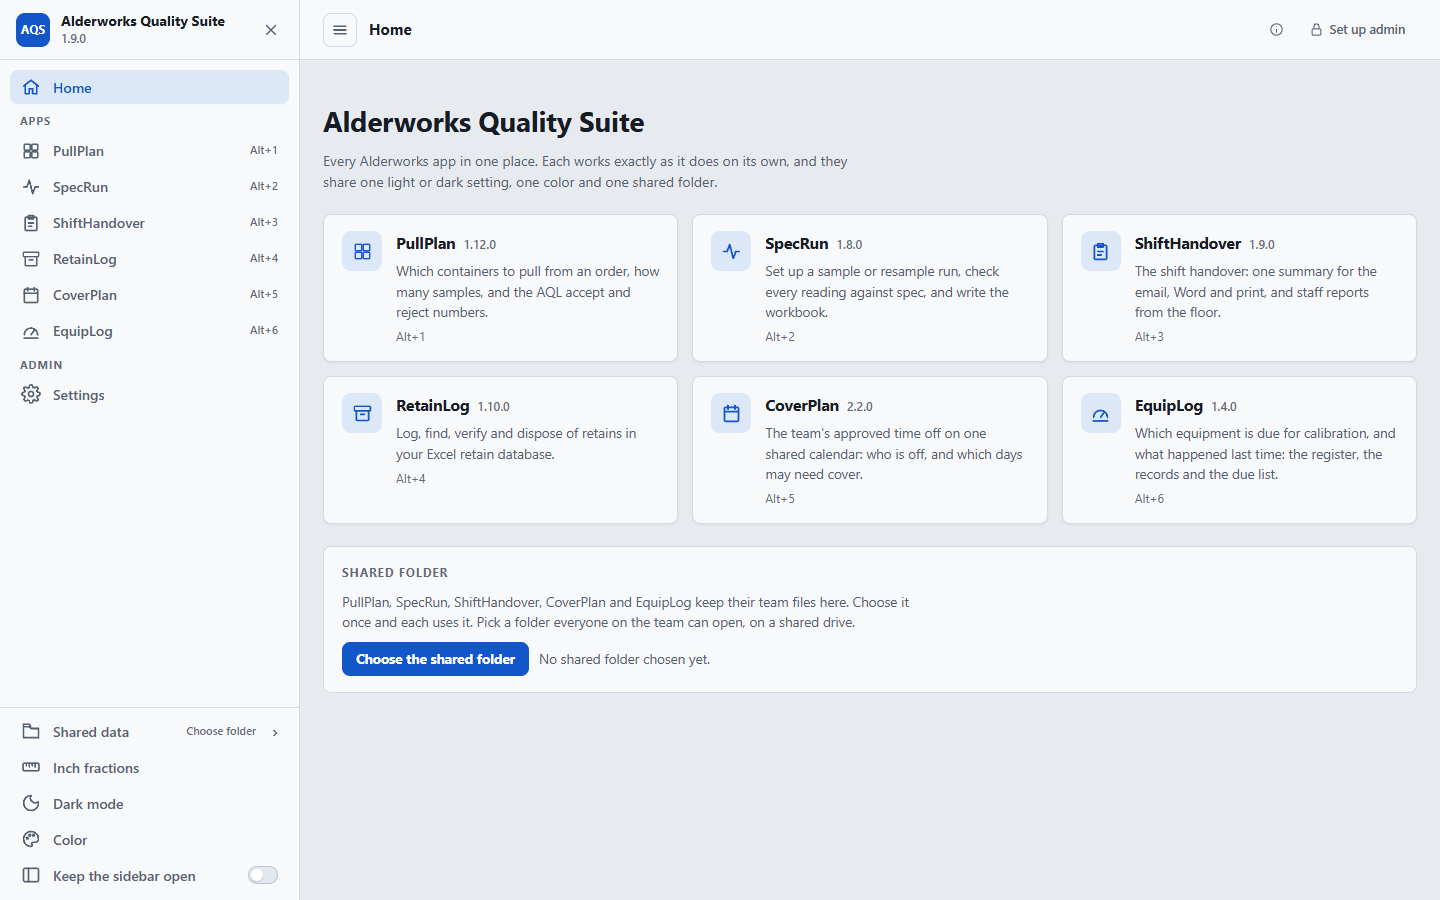
Task: Open the RetainLog card title
Action: (433, 406)
